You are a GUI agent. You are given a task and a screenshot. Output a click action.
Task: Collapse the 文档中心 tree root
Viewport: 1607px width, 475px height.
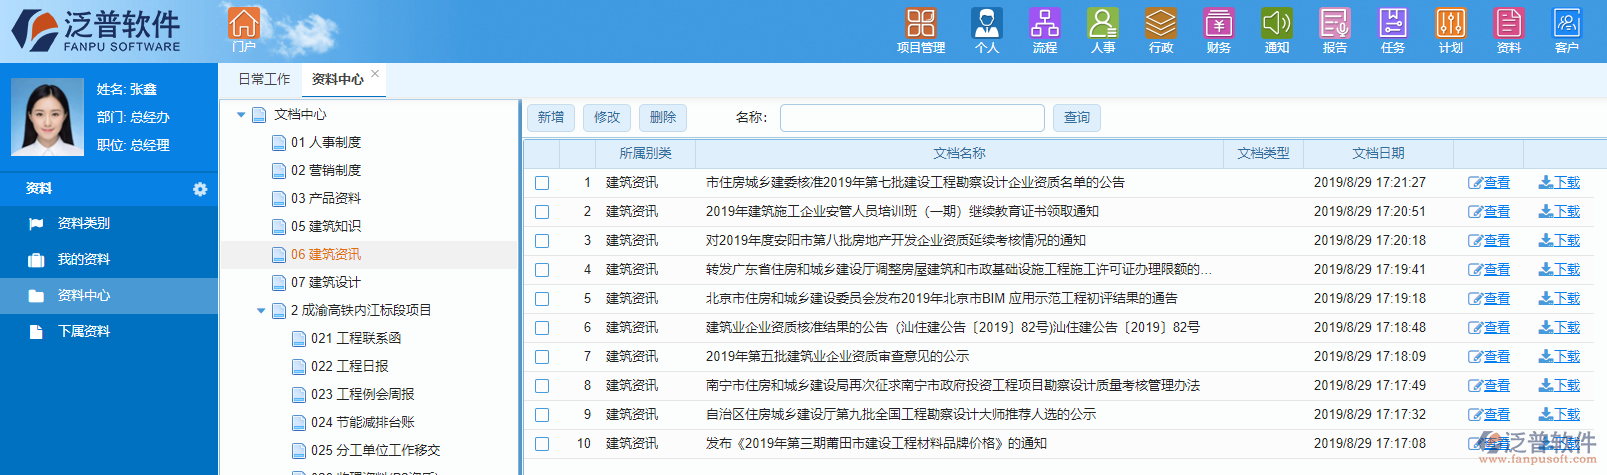[x=241, y=115]
